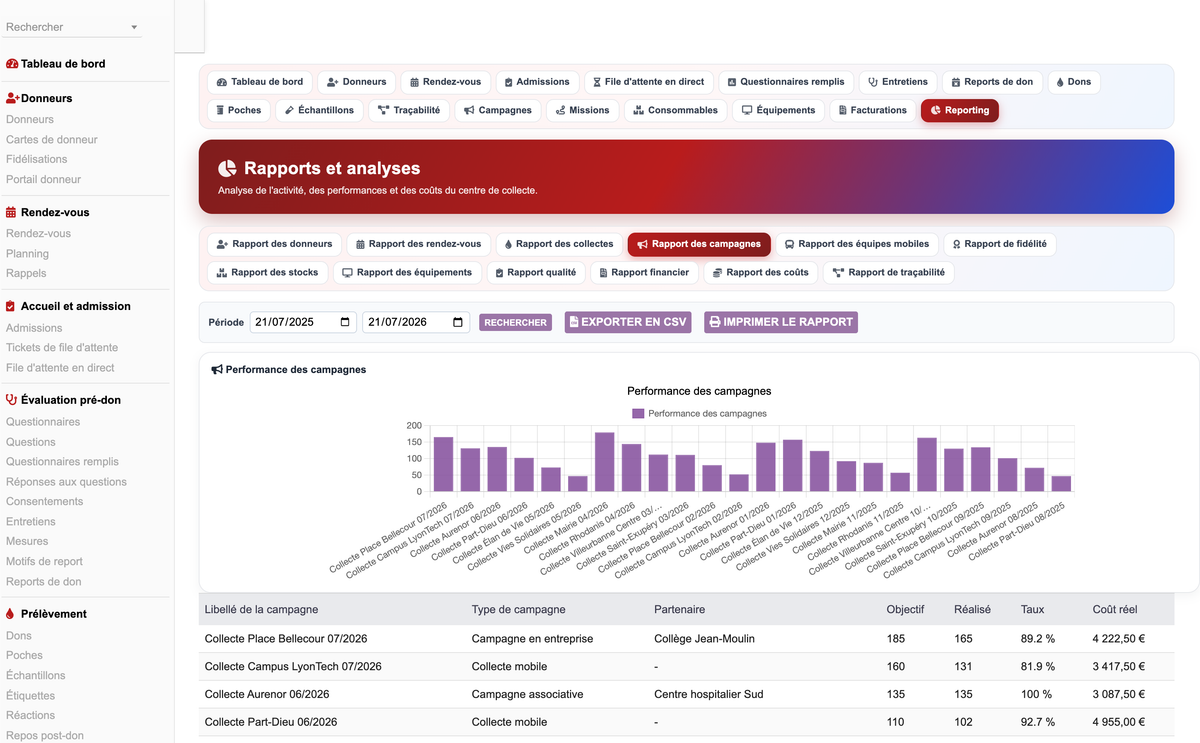Show Rapport des coûts

(760, 272)
